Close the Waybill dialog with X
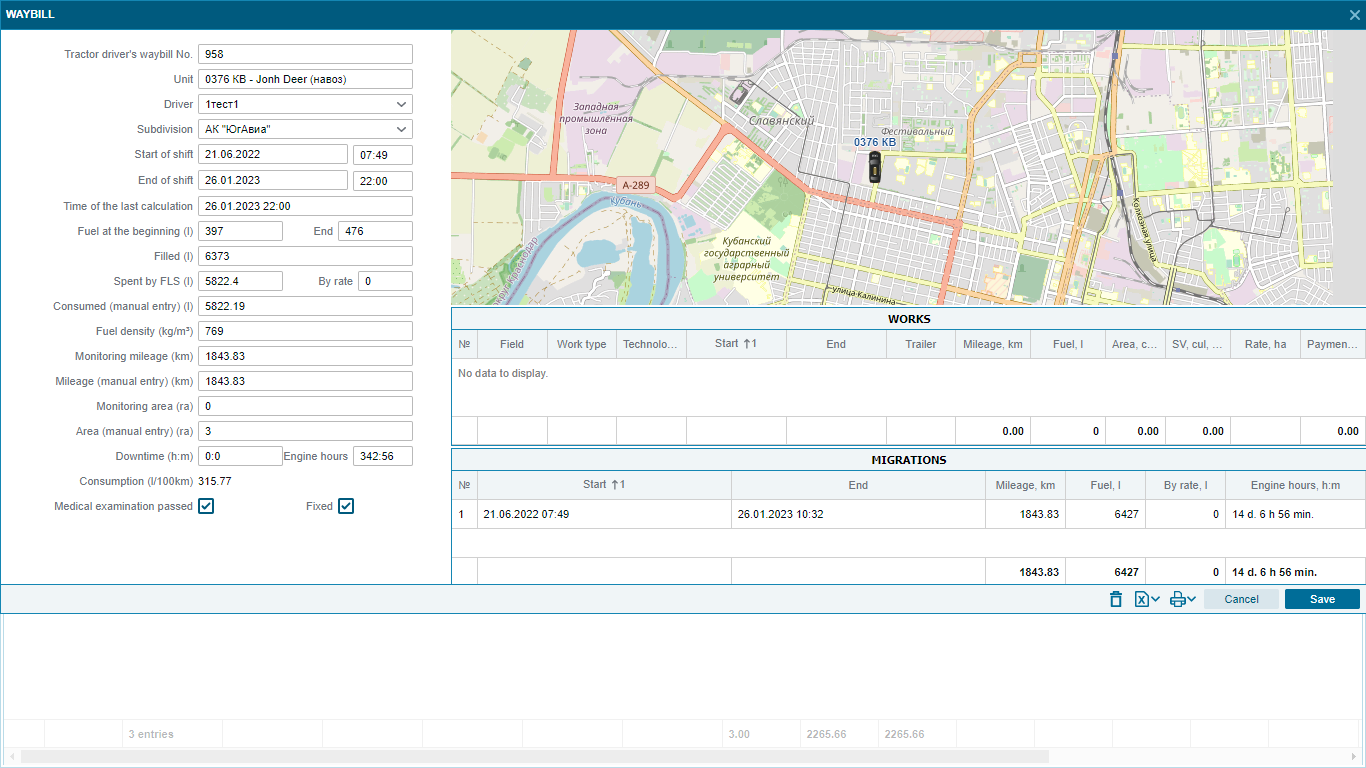This screenshot has height=768, width=1366. [1355, 15]
